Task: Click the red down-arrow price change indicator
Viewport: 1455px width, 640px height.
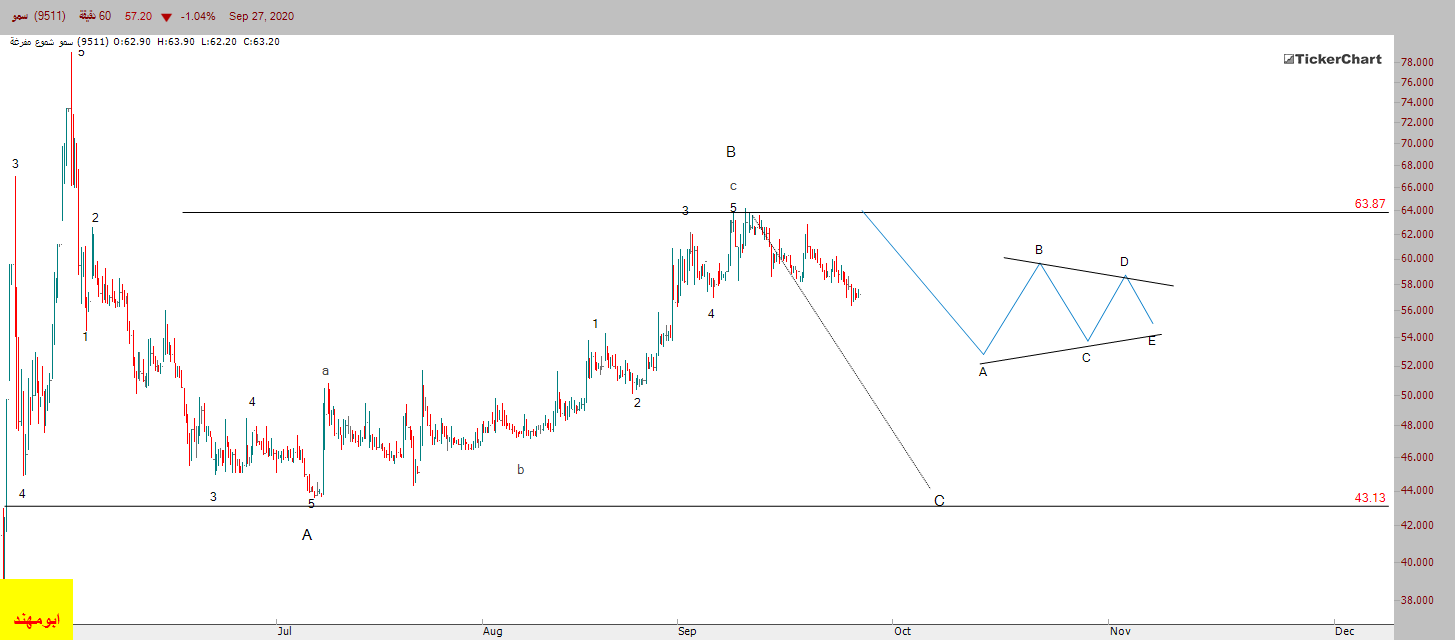Action: tap(166, 17)
